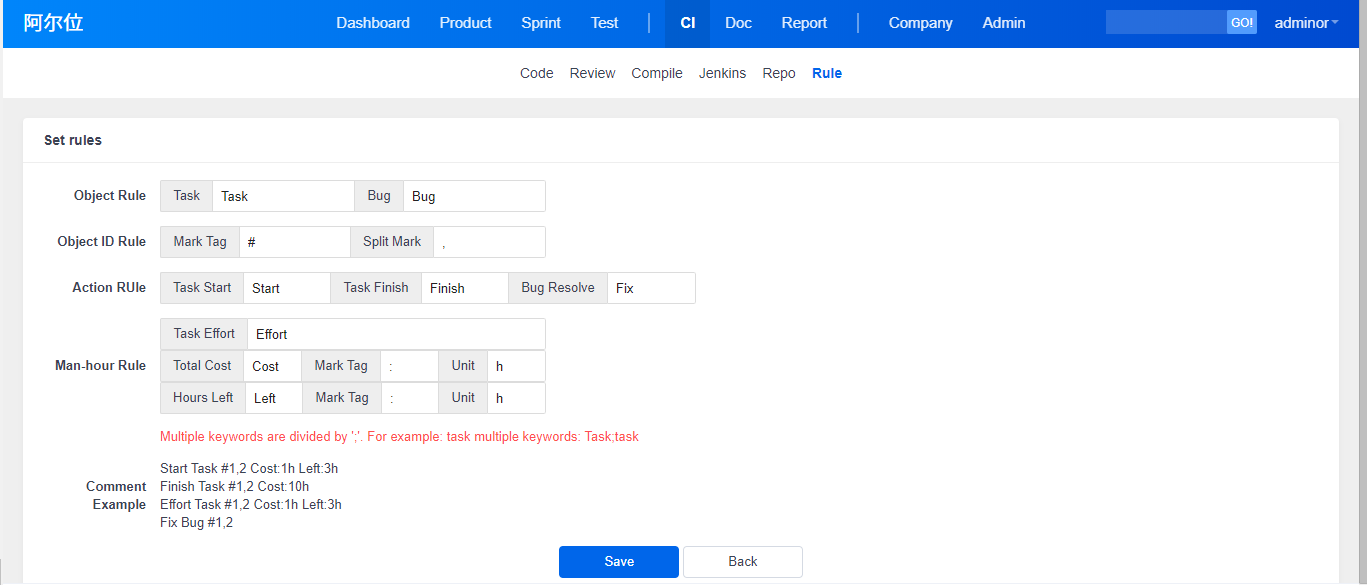Click the 'Object Rule' label
Image resolution: width=1367 pixels, height=585 pixels.
pyautogui.click(x=110, y=196)
